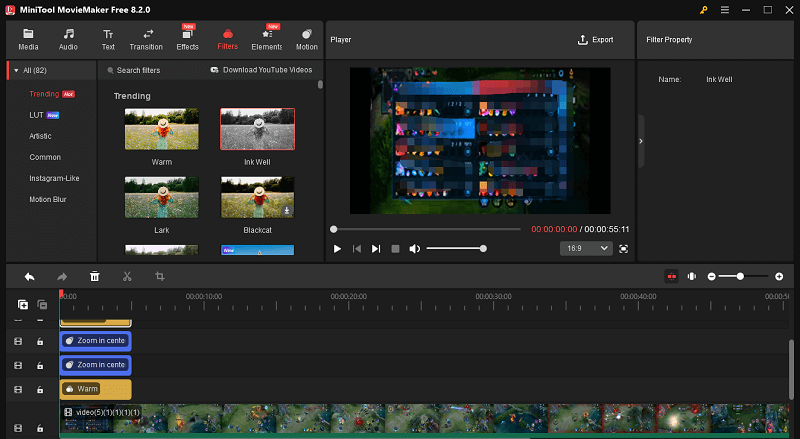Select the Warm filter thumbnail
Image resolution: width=800 pixels, height=439 pixels.
[162, 129]
